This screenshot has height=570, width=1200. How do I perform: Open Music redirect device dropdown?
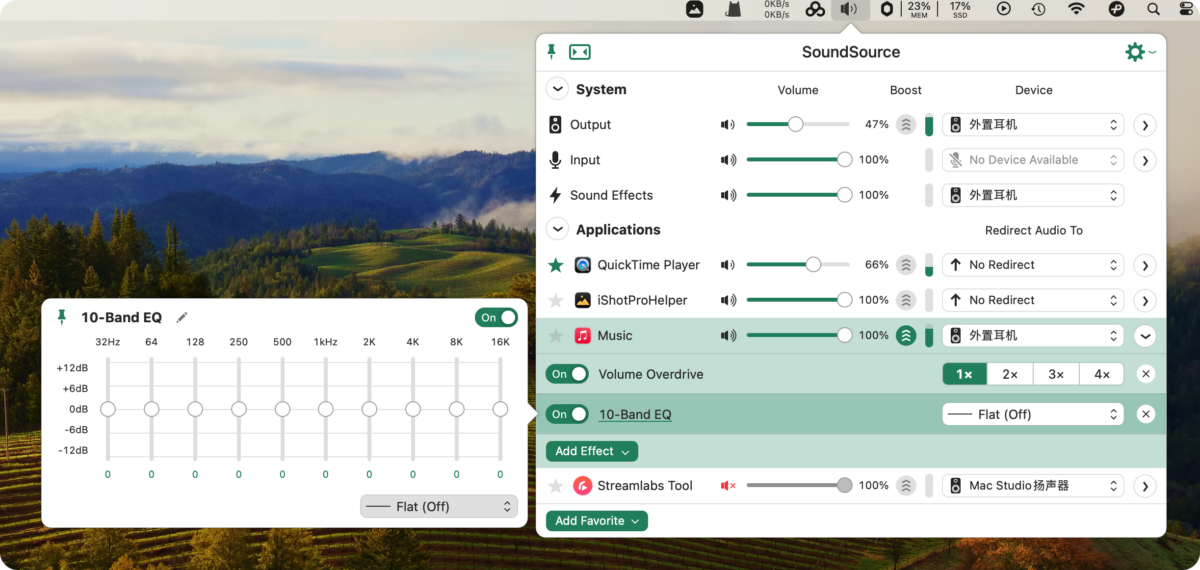tap(1033, 335)
